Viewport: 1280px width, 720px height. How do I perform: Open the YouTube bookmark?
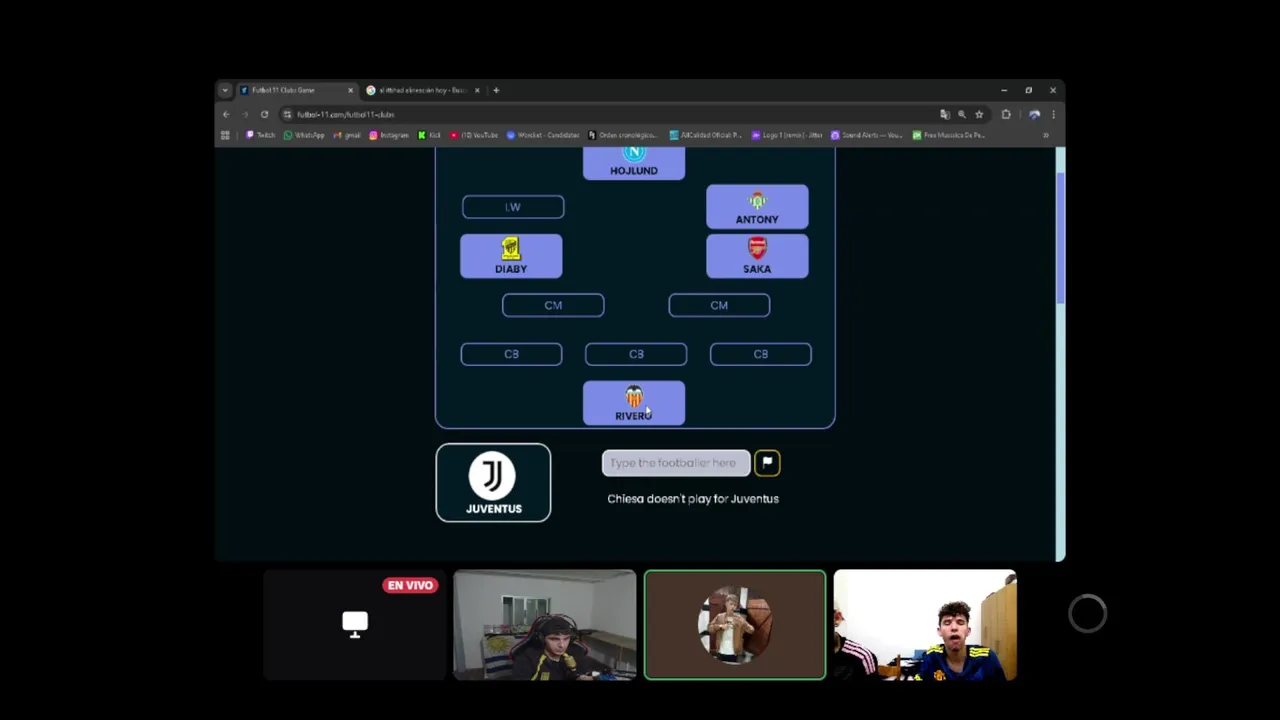pos(474,135)
